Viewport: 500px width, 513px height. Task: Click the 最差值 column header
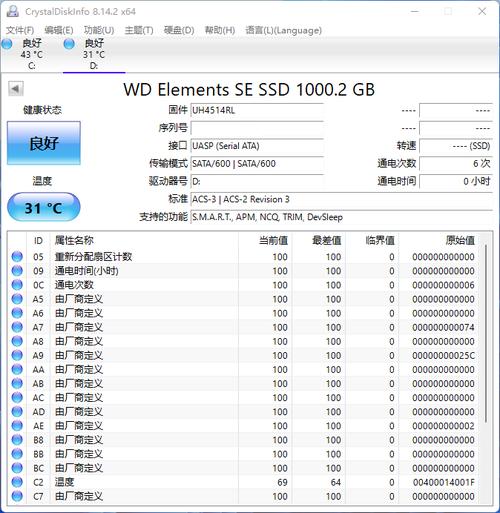pos(319,240)
